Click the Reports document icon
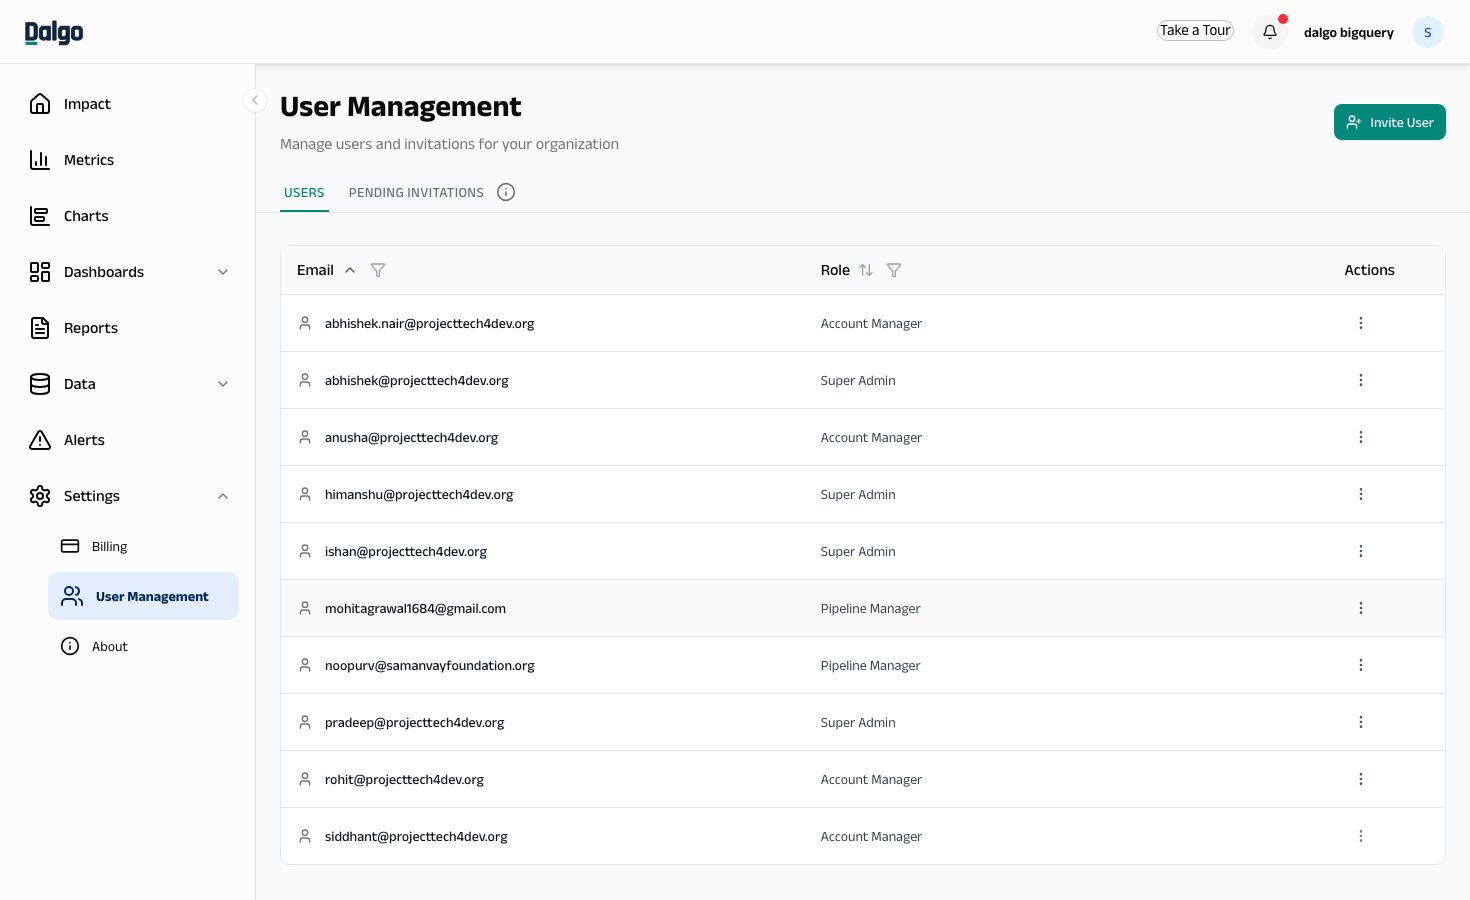The image size is (1470, 900). pos(40,327)
